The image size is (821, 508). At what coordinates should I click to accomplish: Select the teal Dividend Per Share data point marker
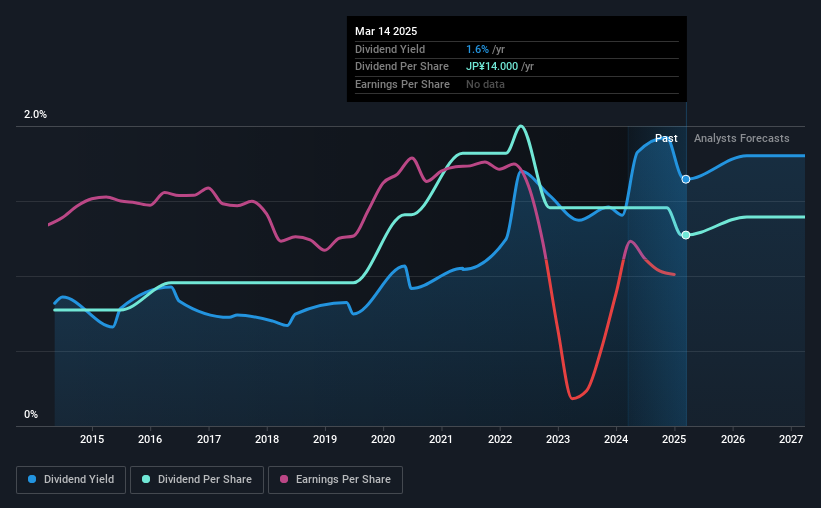point(686,235)
